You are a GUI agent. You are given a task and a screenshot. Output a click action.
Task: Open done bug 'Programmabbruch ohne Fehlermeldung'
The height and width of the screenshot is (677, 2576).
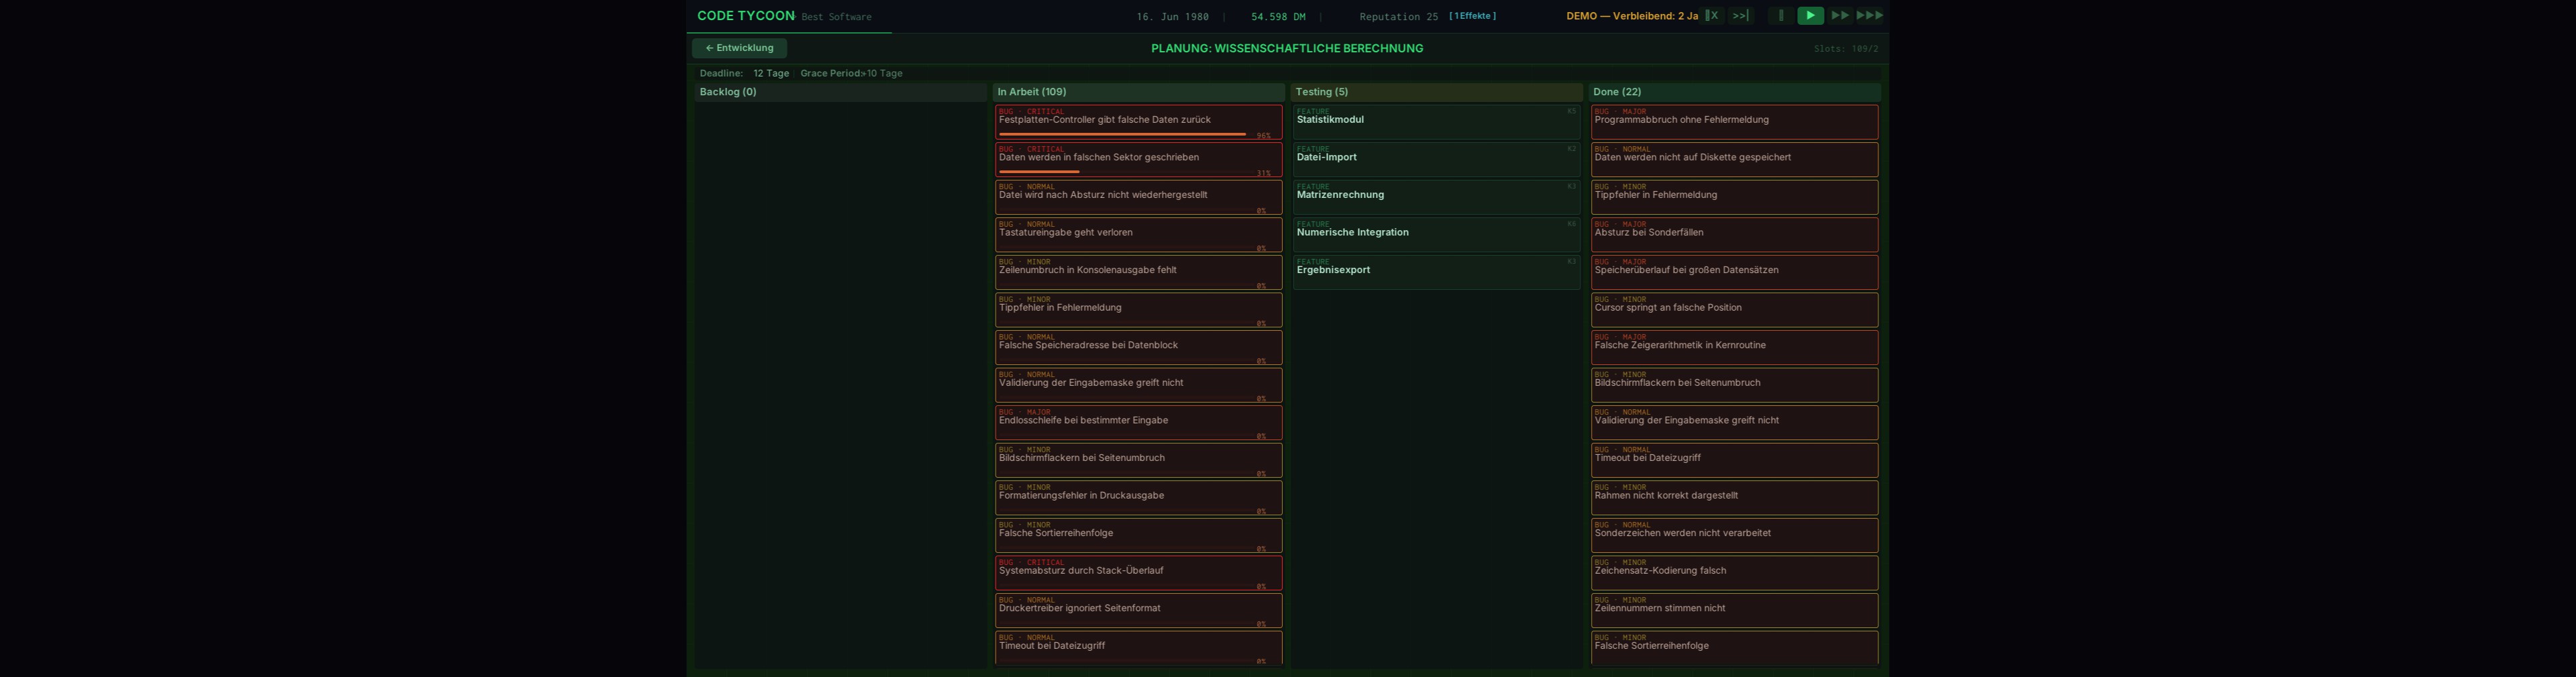tap(1734, 121)
